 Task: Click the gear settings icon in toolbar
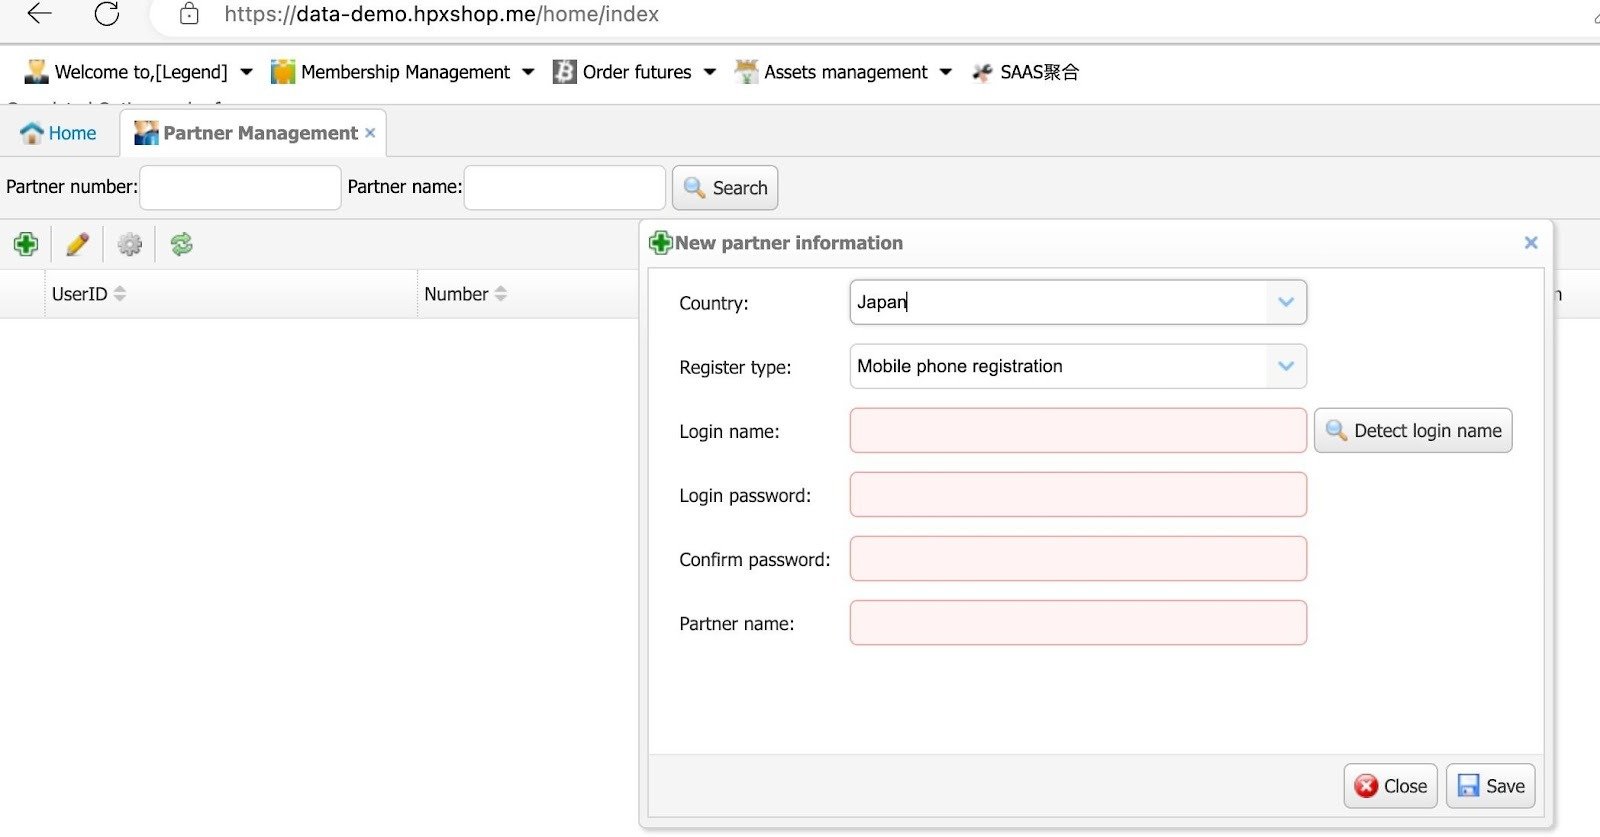[130, 244]
